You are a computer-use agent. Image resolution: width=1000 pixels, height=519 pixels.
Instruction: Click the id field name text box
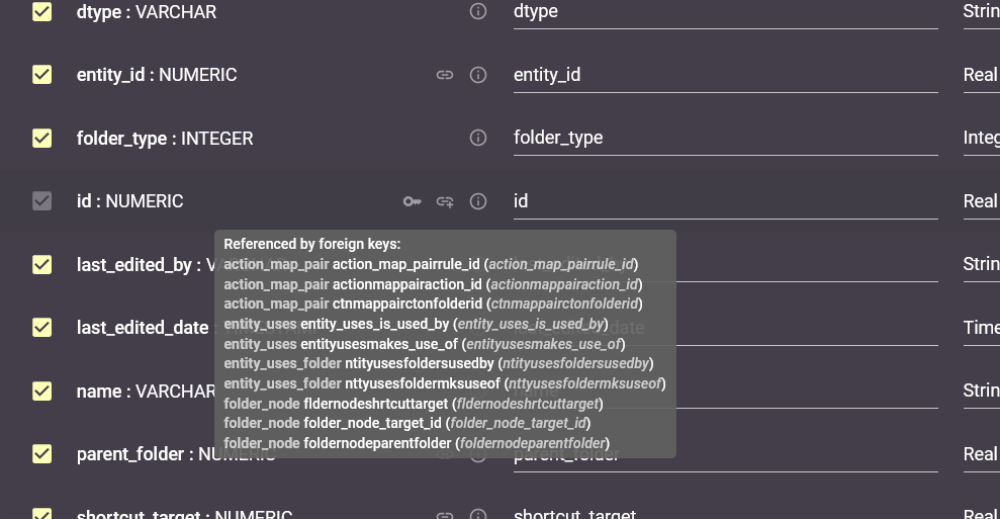pos(724,201)
